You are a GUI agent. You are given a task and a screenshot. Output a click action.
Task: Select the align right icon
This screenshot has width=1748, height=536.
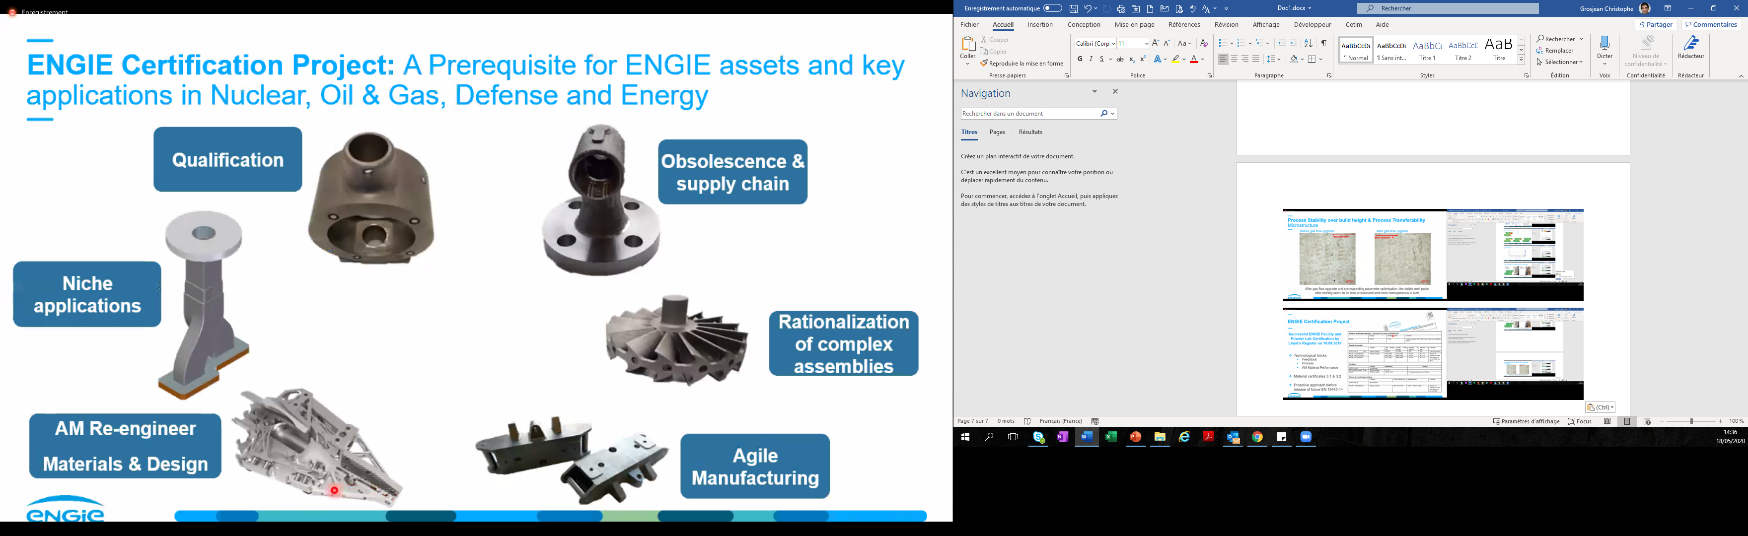[1245, 59]
